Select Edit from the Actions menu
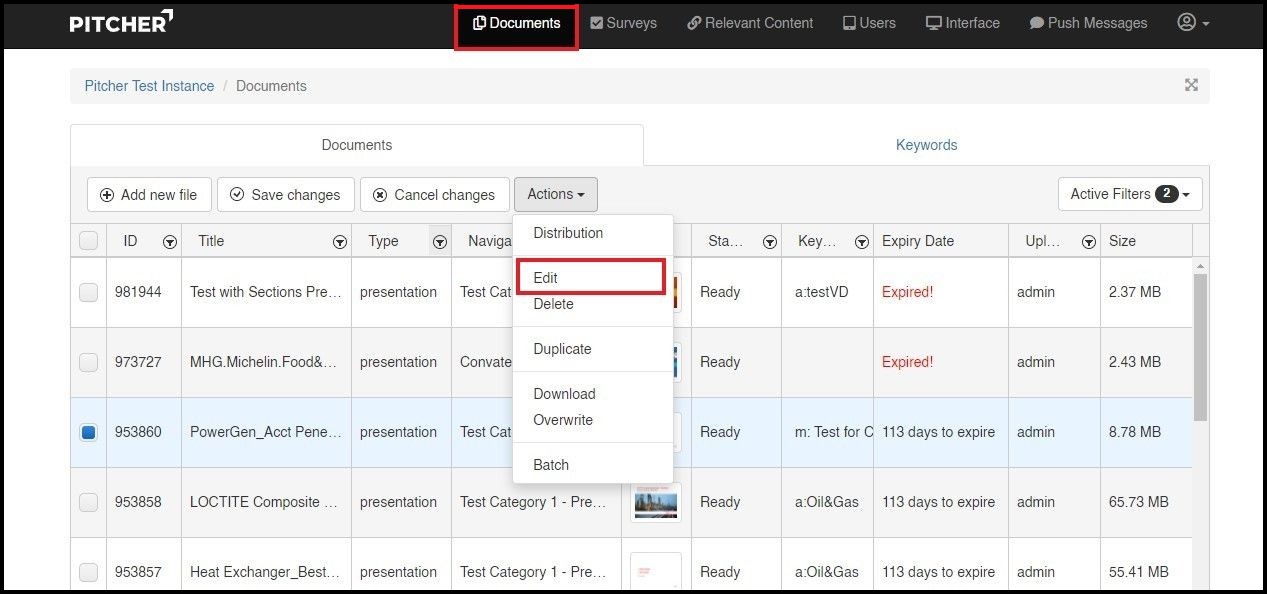Screen dimensions: 1267x594 [546, 278]
